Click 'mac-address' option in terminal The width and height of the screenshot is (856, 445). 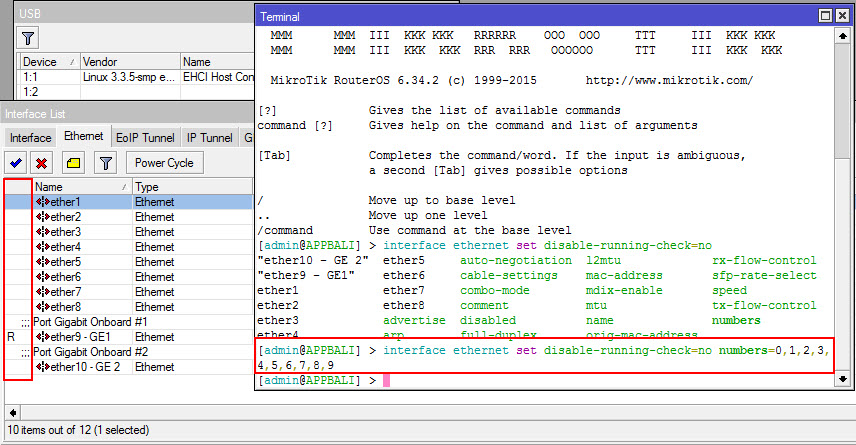point(624,276)
